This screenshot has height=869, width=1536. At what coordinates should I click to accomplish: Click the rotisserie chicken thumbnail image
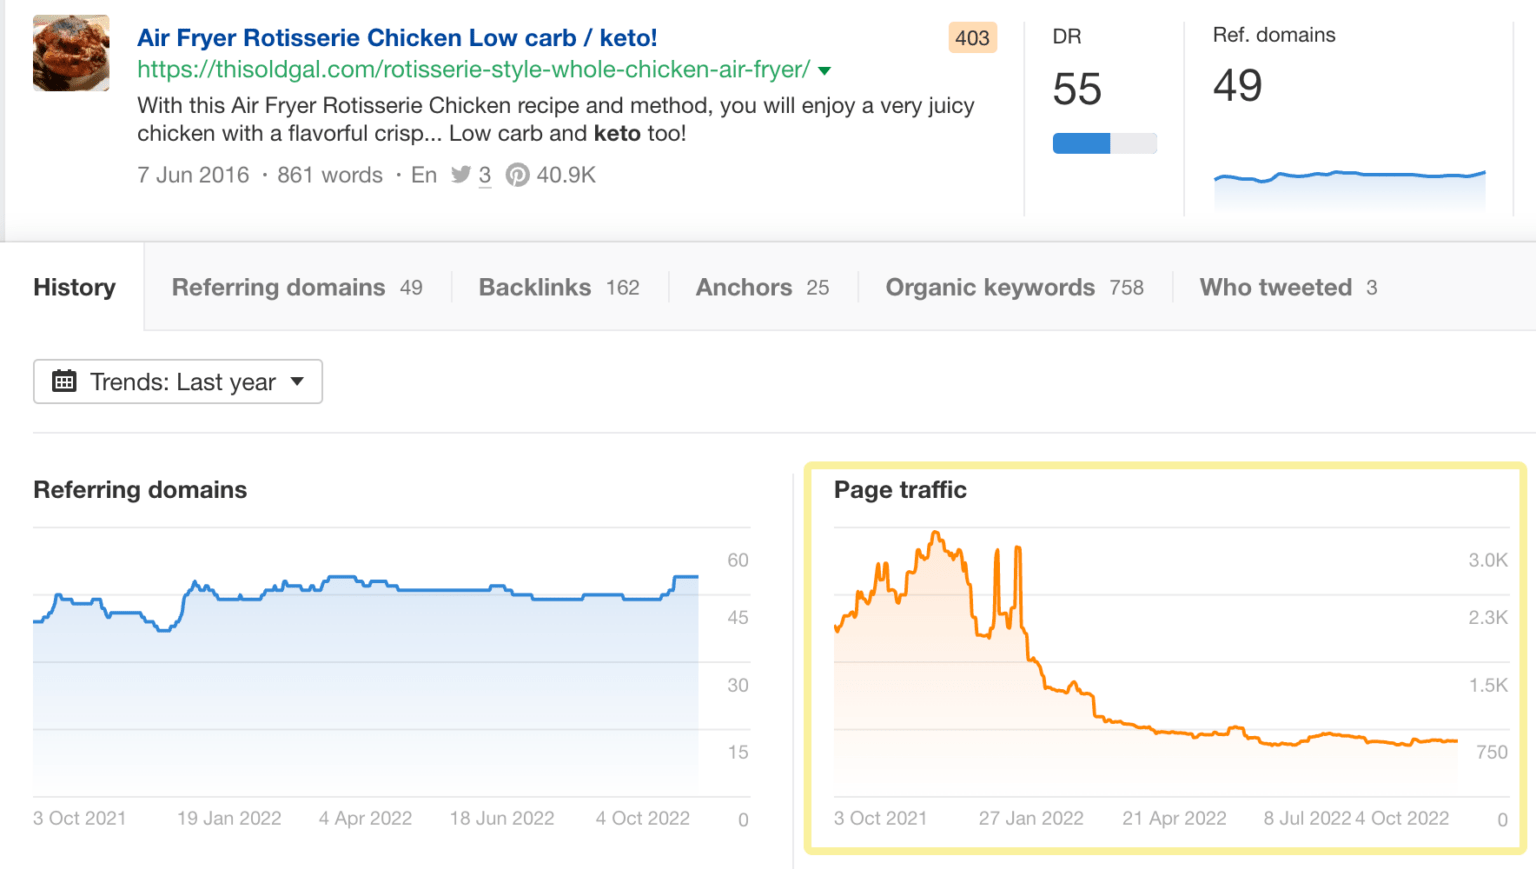[71, 53]
